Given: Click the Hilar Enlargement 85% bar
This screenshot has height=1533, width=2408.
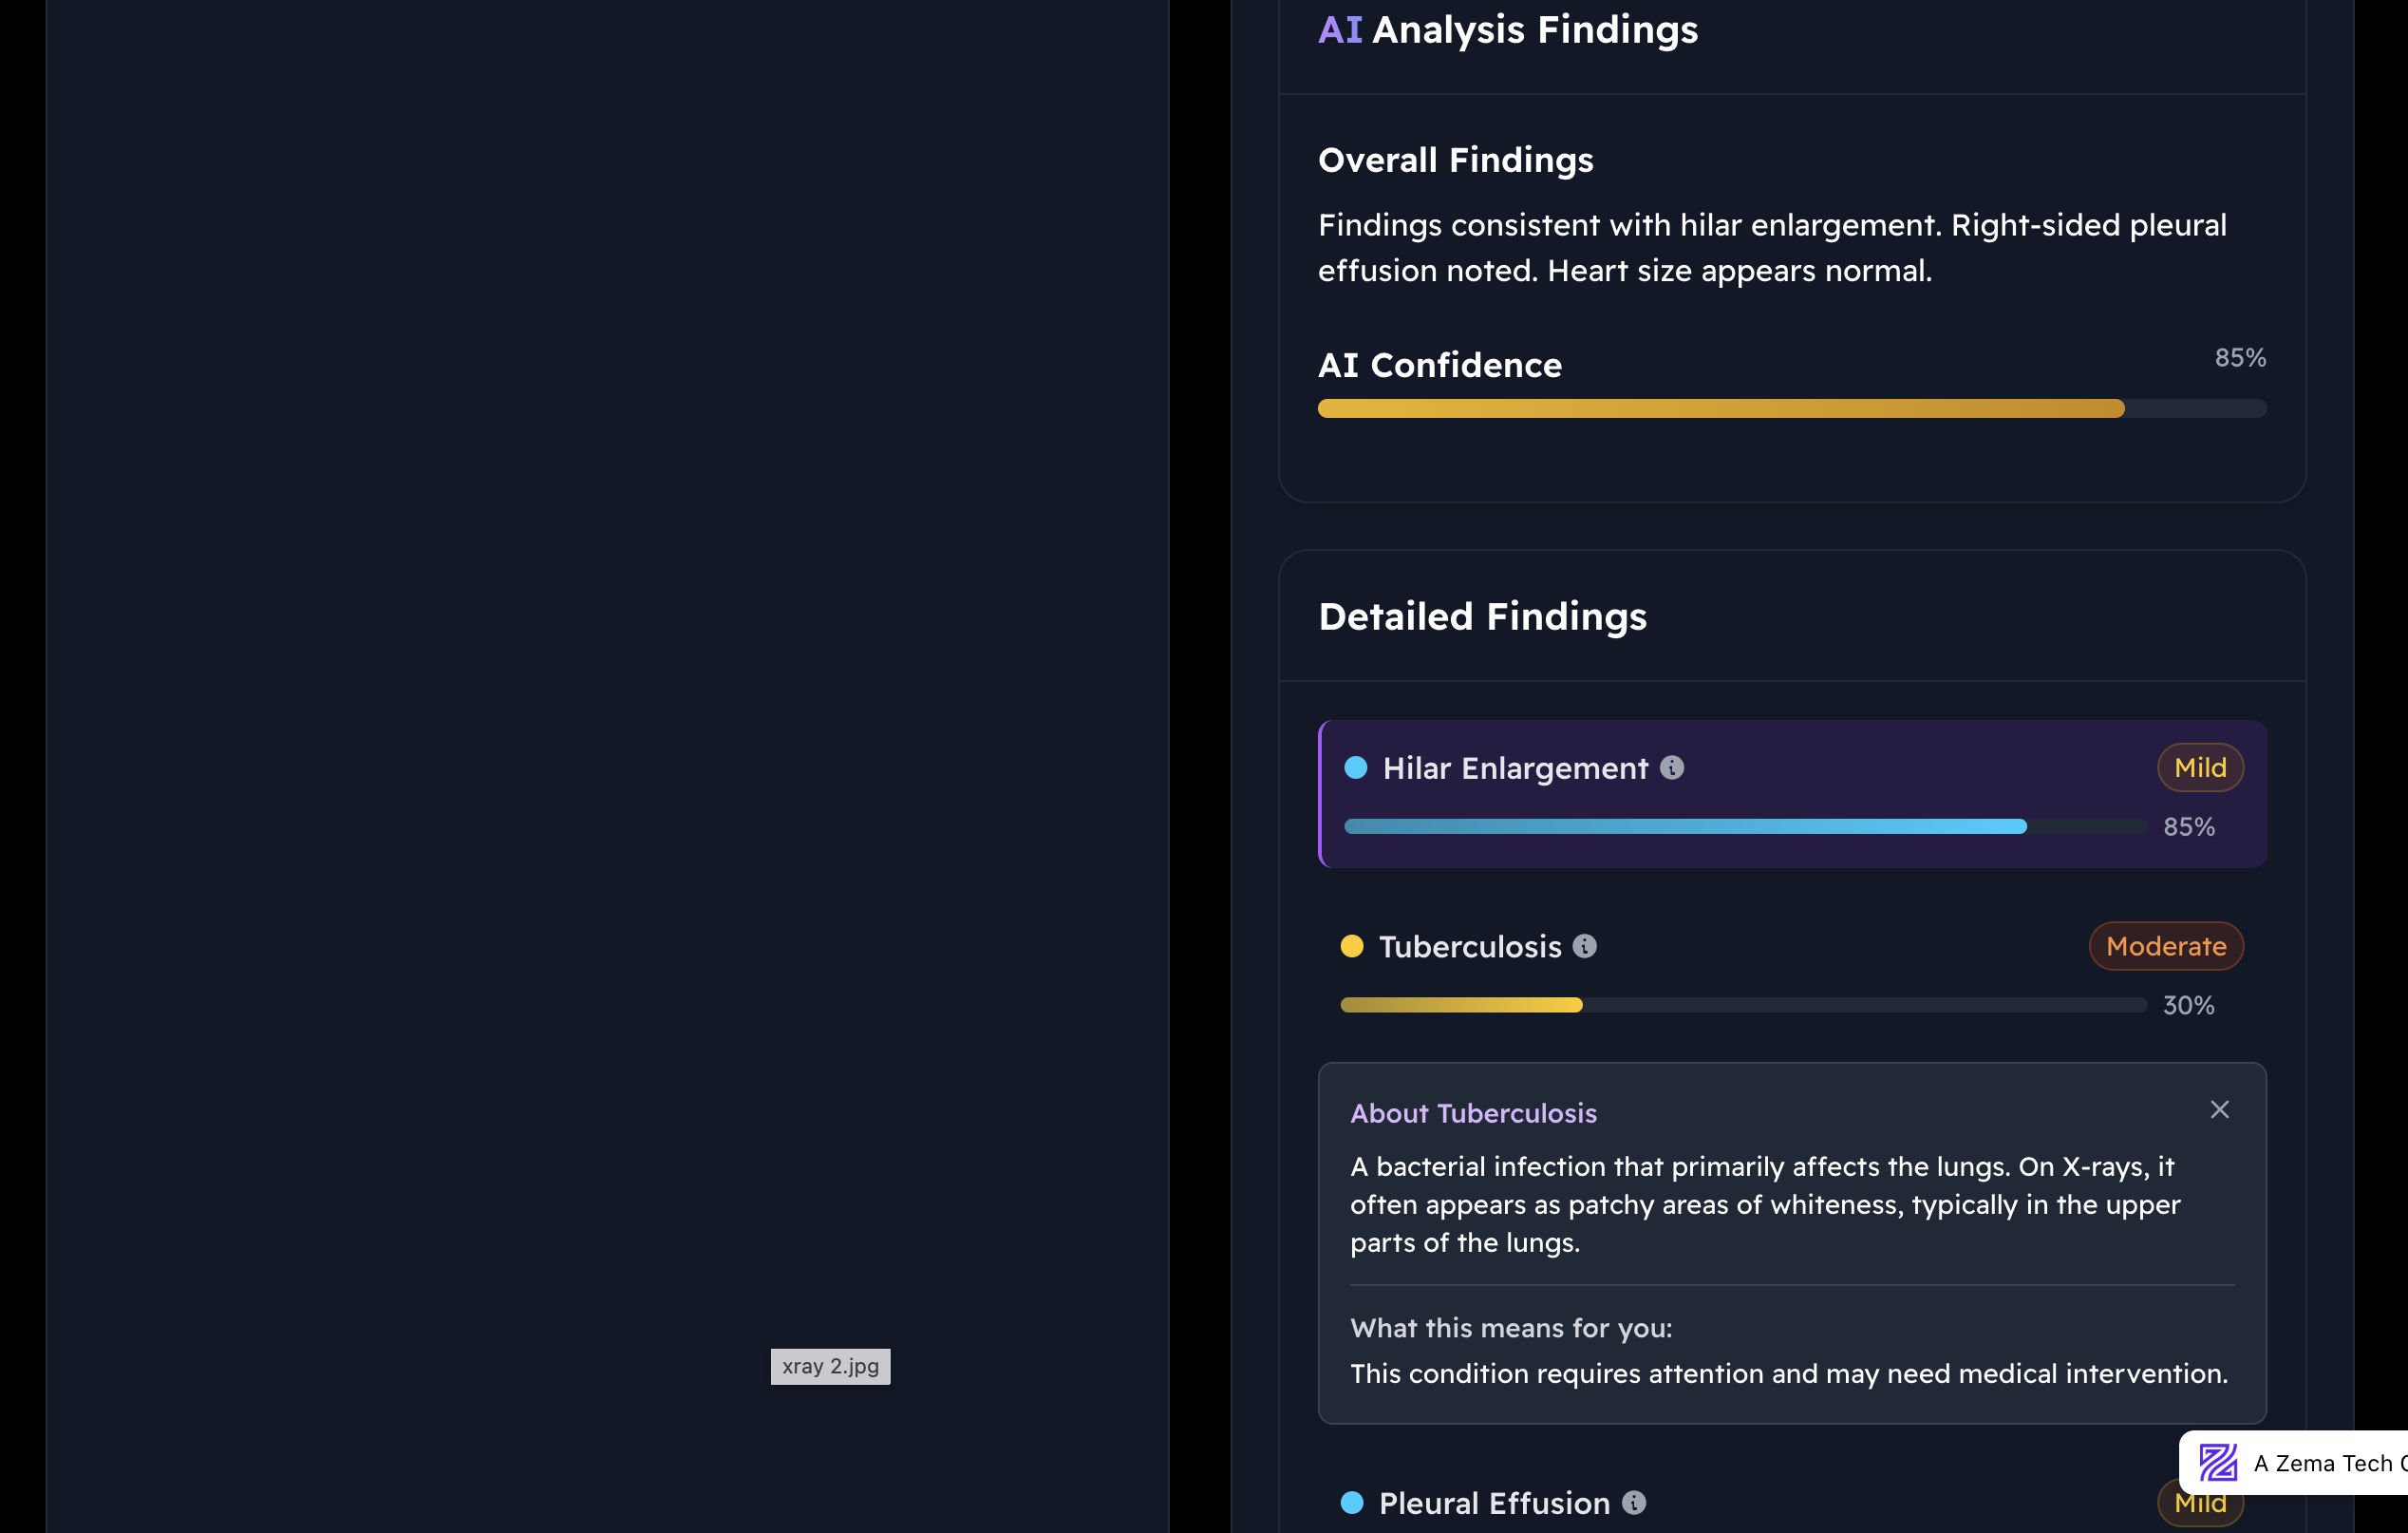Looking at the screenshot, I should [1744, 826].
